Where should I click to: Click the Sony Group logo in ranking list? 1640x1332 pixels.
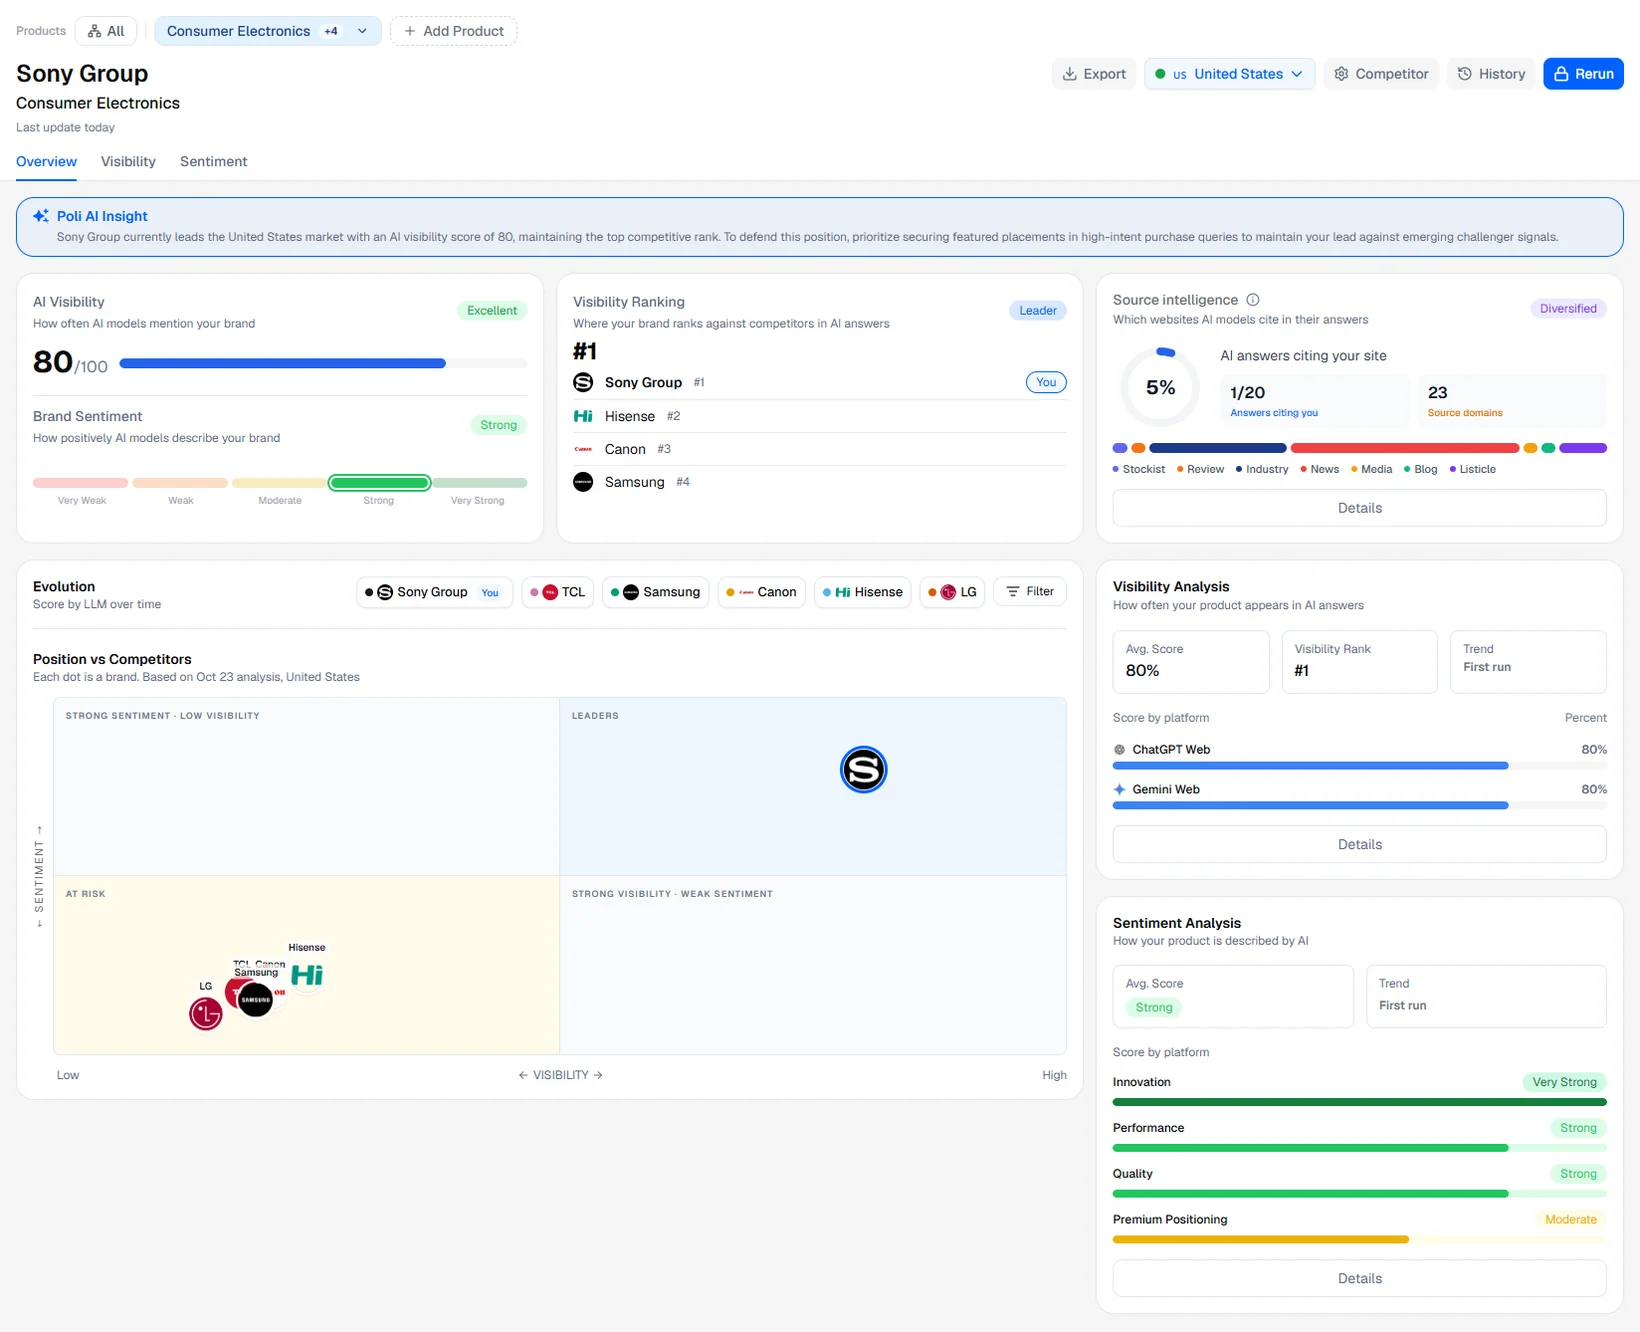pyautogui.click(x=583, y=382)
